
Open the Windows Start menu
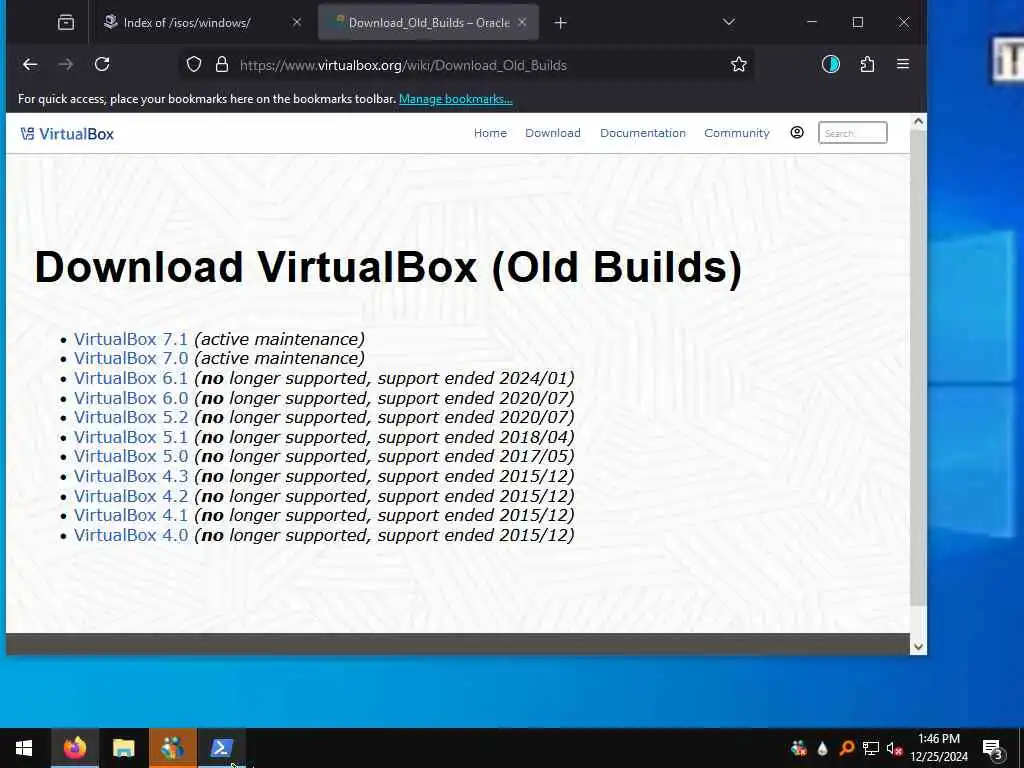tap(24, 748)
